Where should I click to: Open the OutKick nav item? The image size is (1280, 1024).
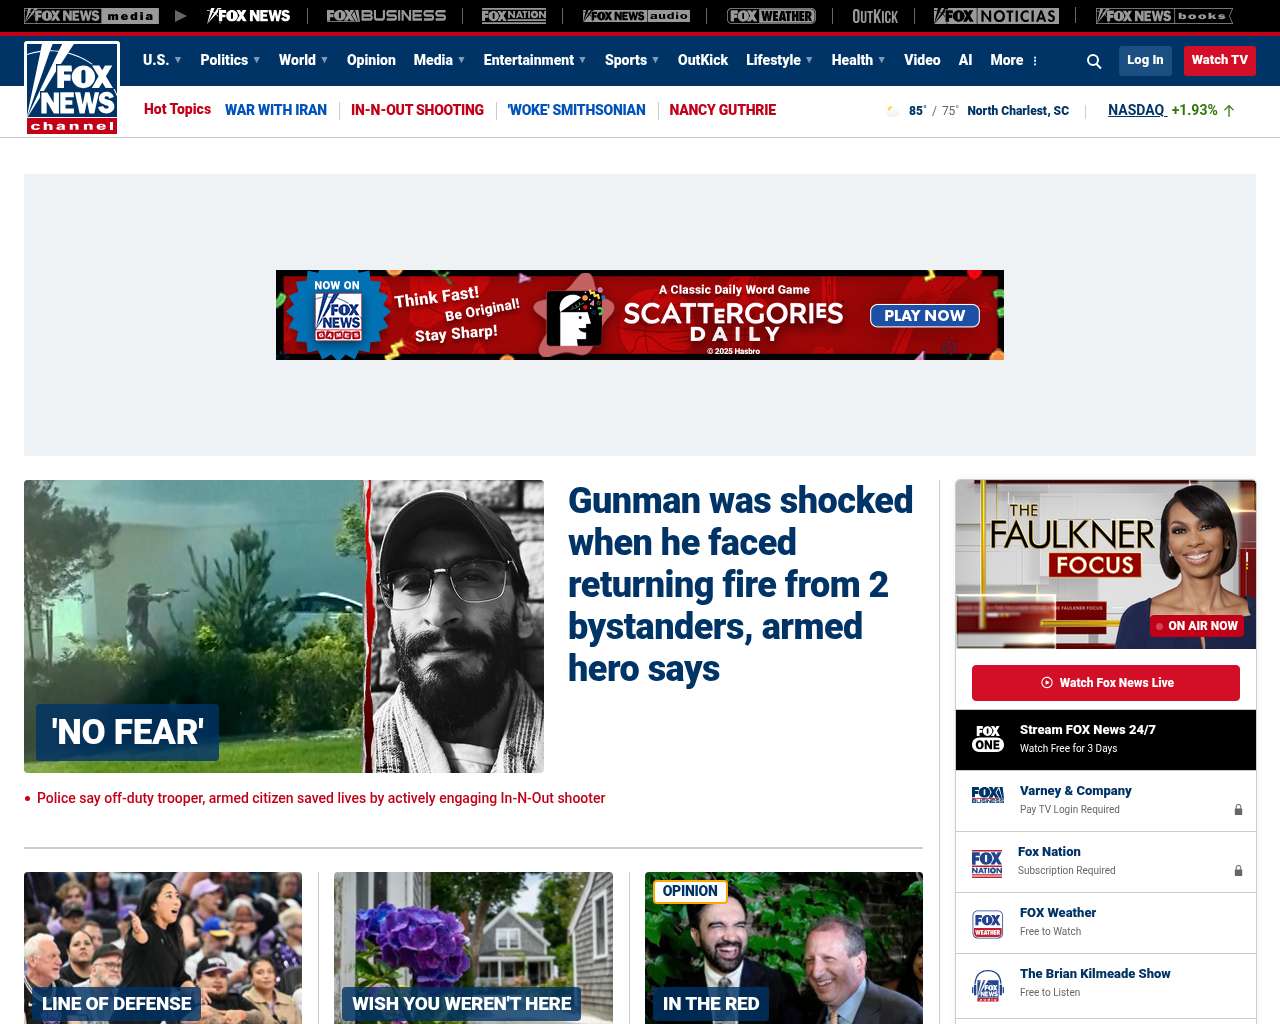[703, 60]
